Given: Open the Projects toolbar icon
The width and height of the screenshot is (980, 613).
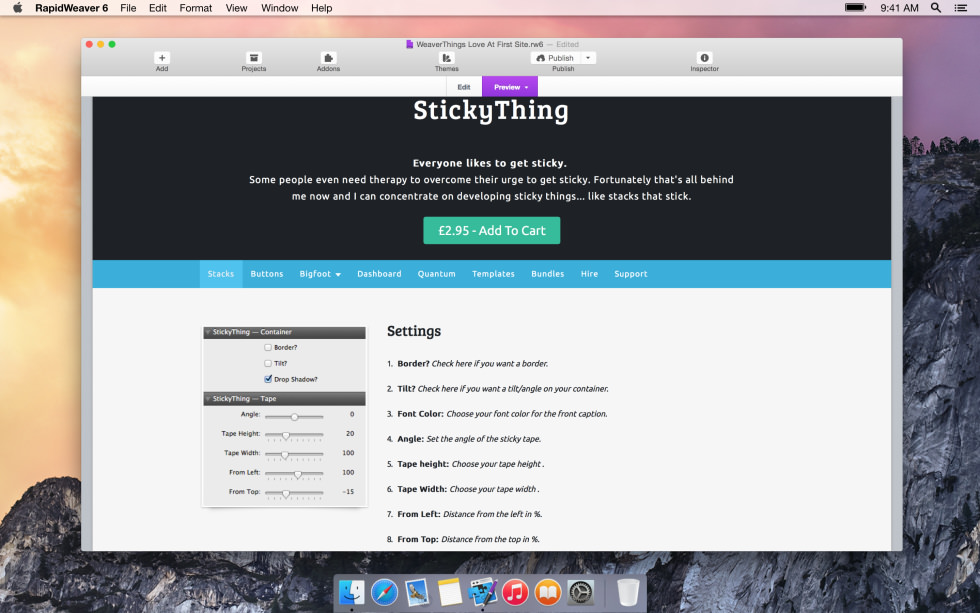Looking at the screenshot, I should pyautogui.click(x=254, y=58).
